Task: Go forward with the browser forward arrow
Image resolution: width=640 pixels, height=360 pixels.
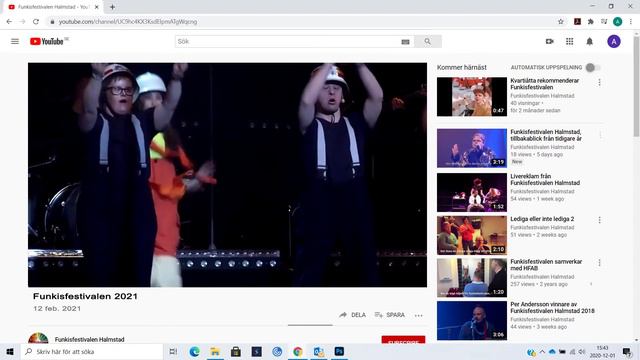Action: click(x=22, y=22)
